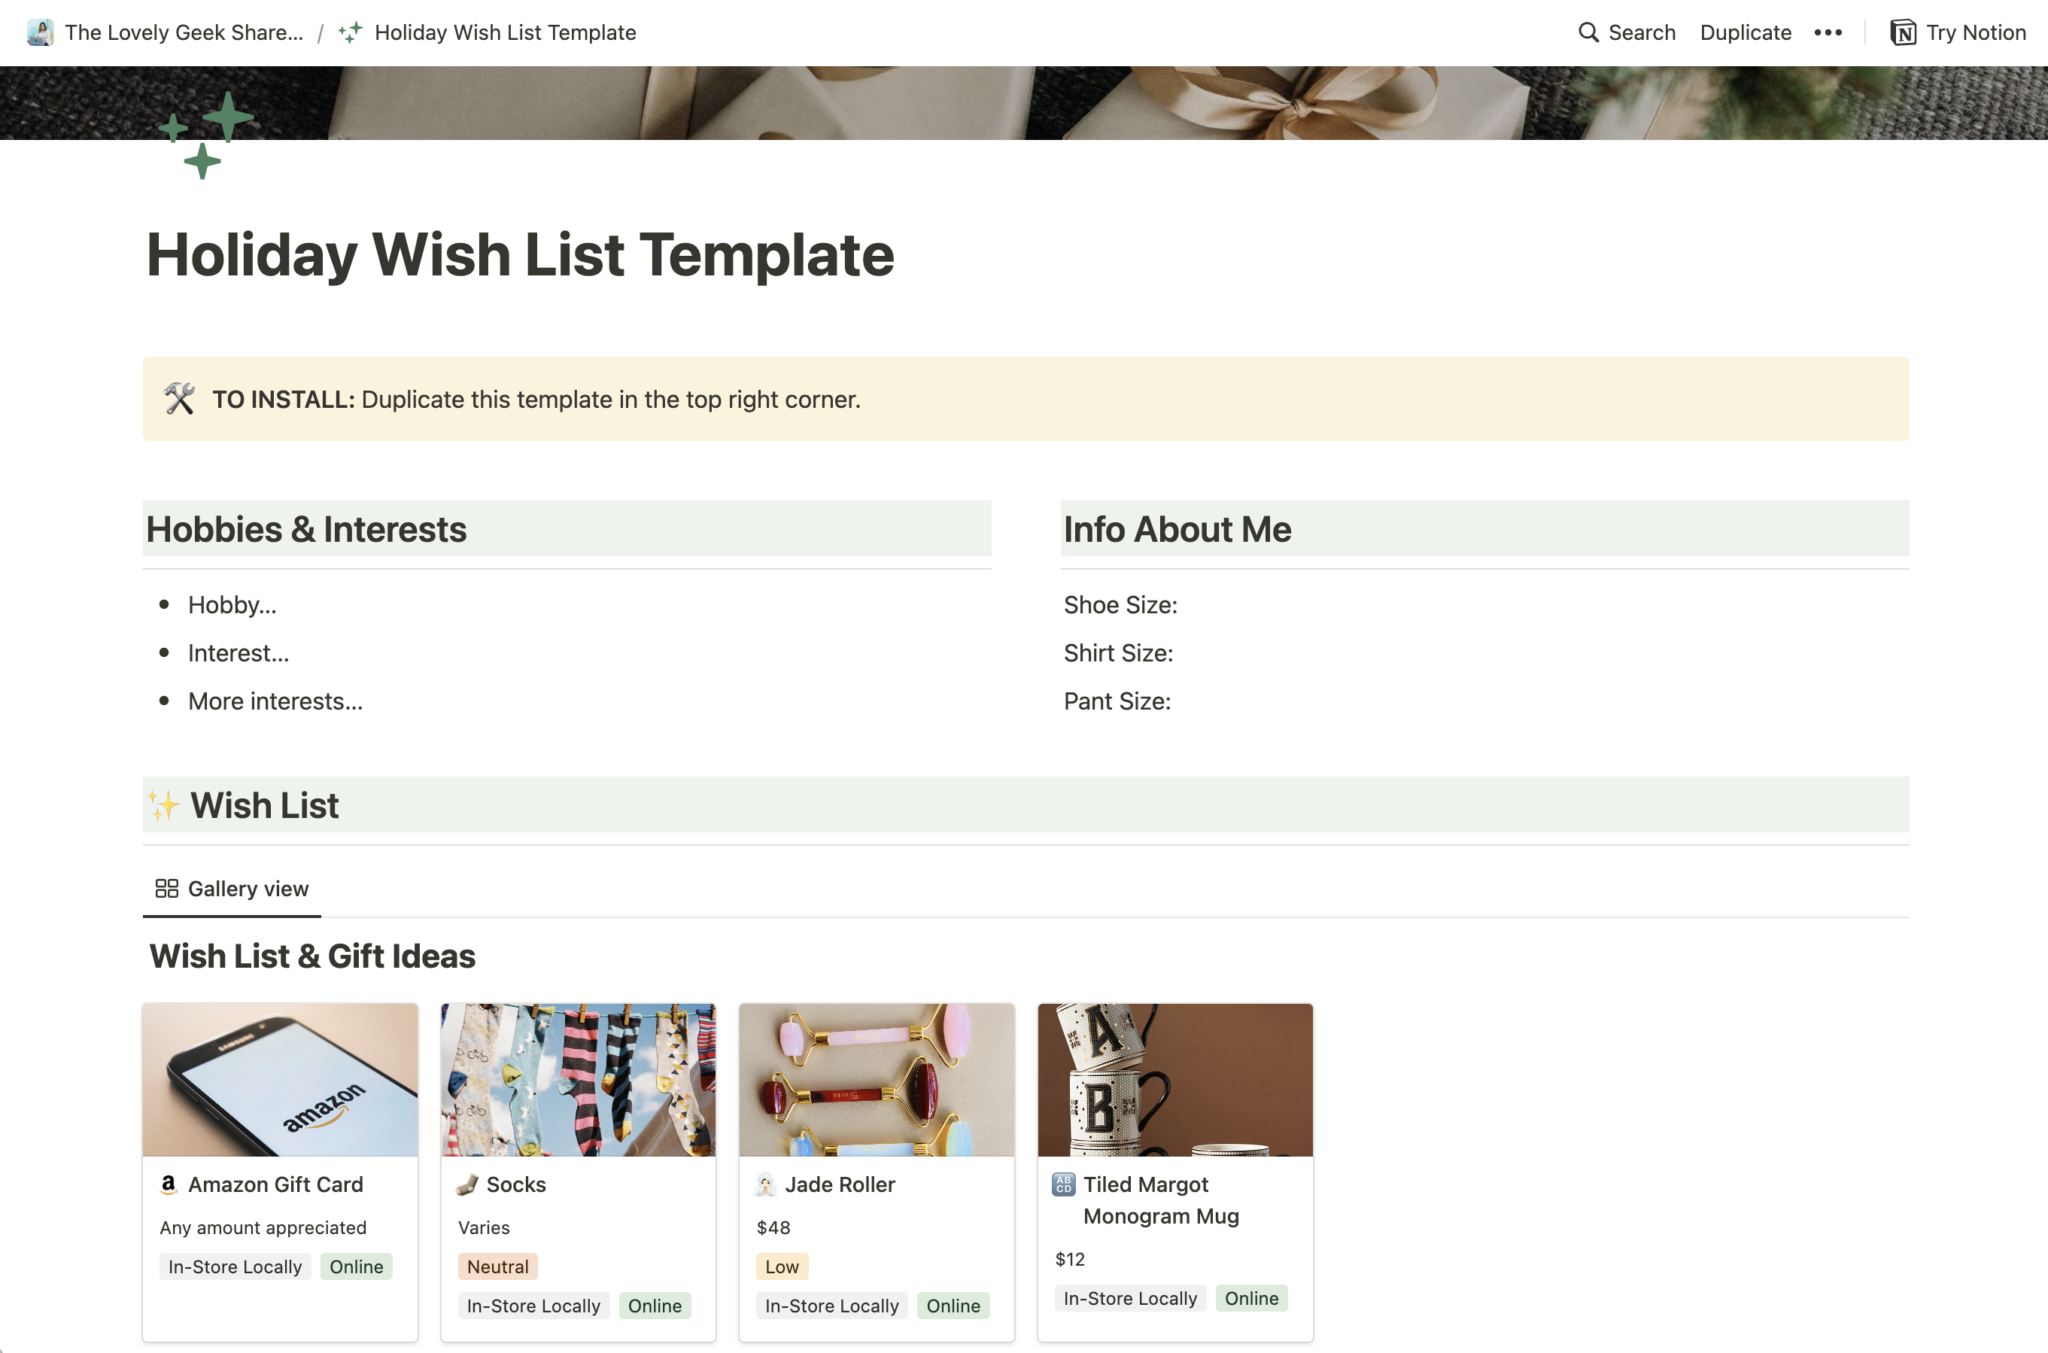
Task: Click the Shoe Size text line
Action: coord(1120,605)
